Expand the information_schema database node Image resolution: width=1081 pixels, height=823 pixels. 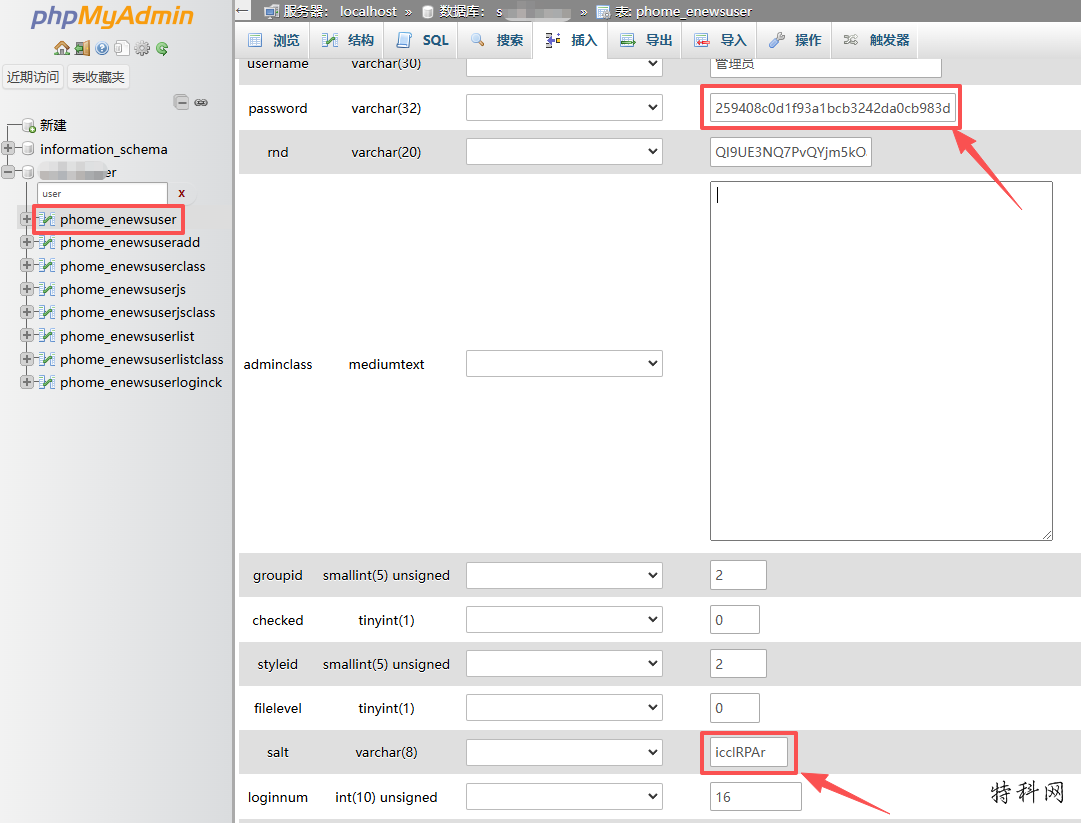point(8,148)
